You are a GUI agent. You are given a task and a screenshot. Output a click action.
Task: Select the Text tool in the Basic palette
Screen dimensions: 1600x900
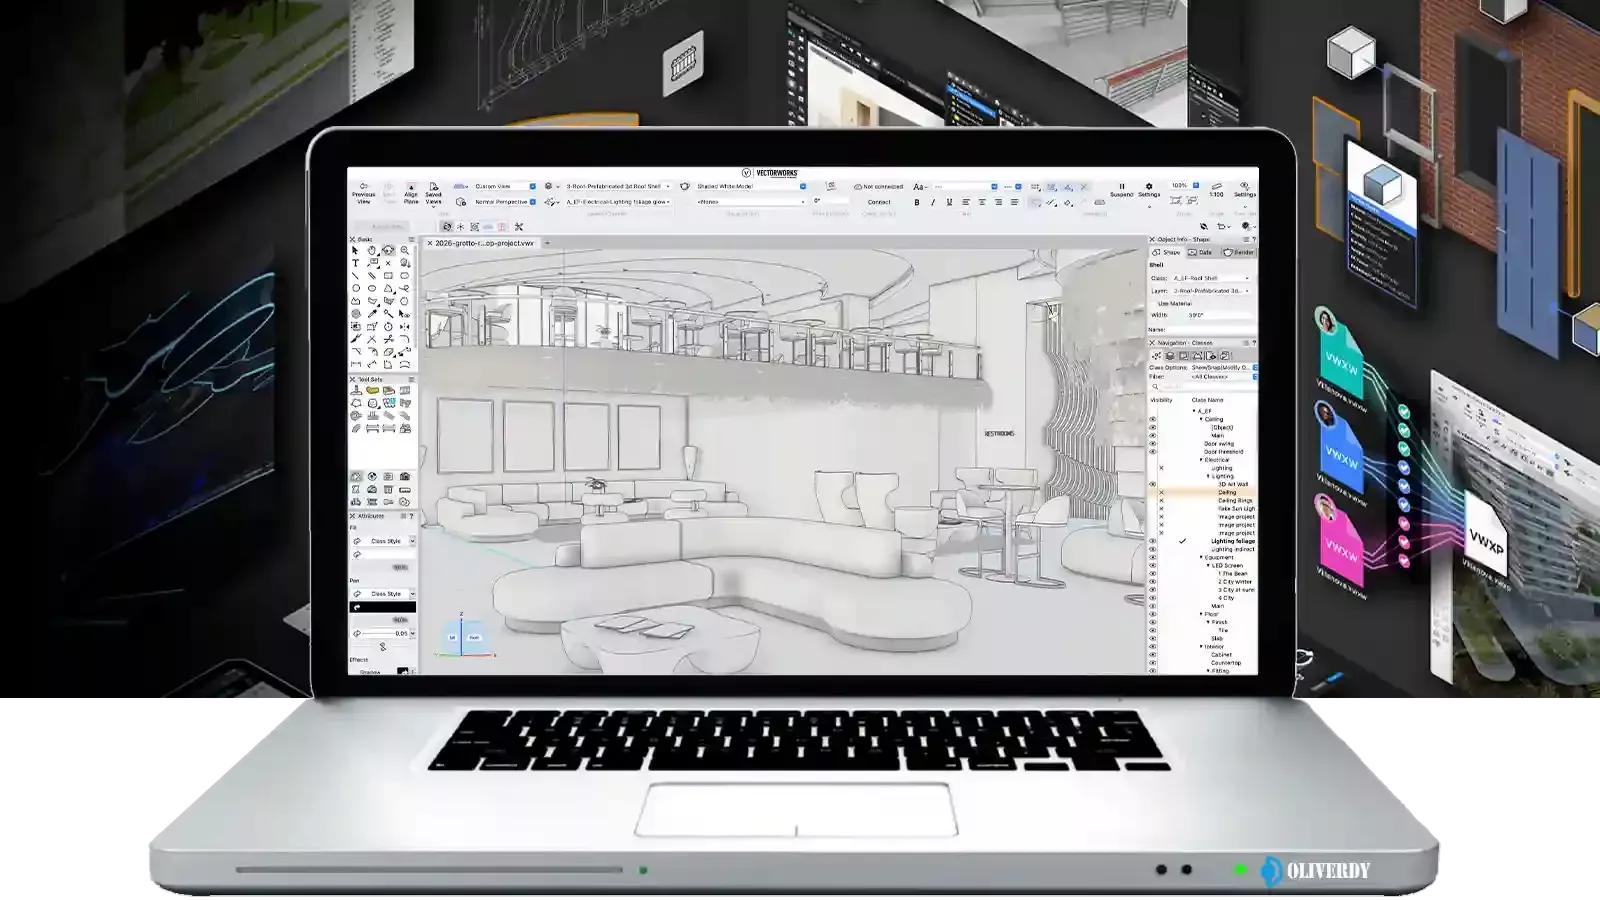point(356,262)
